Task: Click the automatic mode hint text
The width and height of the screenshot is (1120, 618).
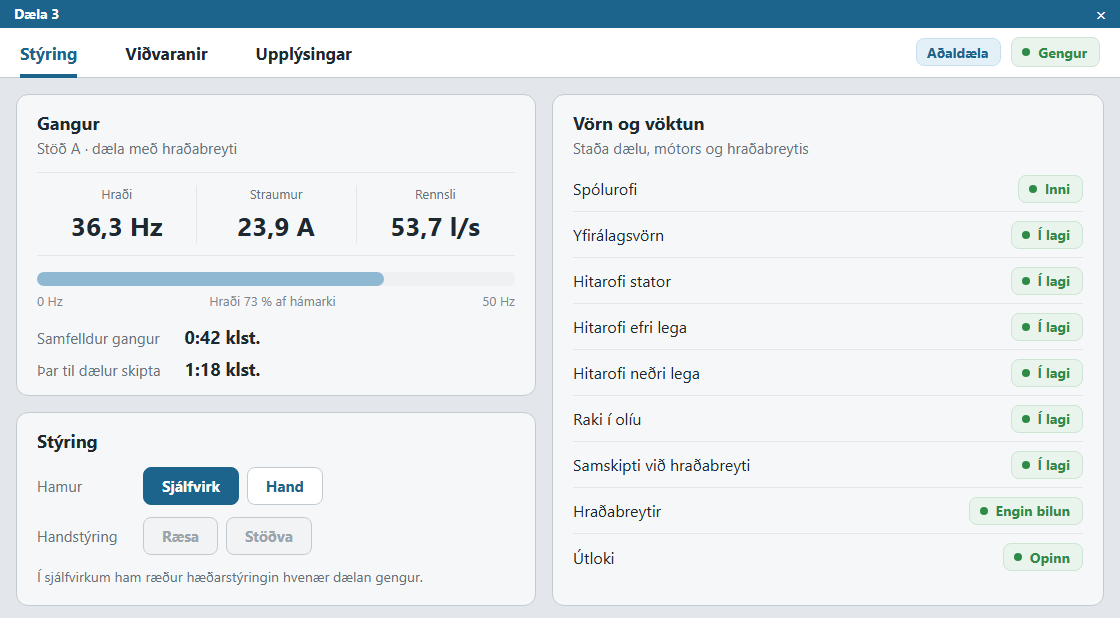Action: [230, 577]
